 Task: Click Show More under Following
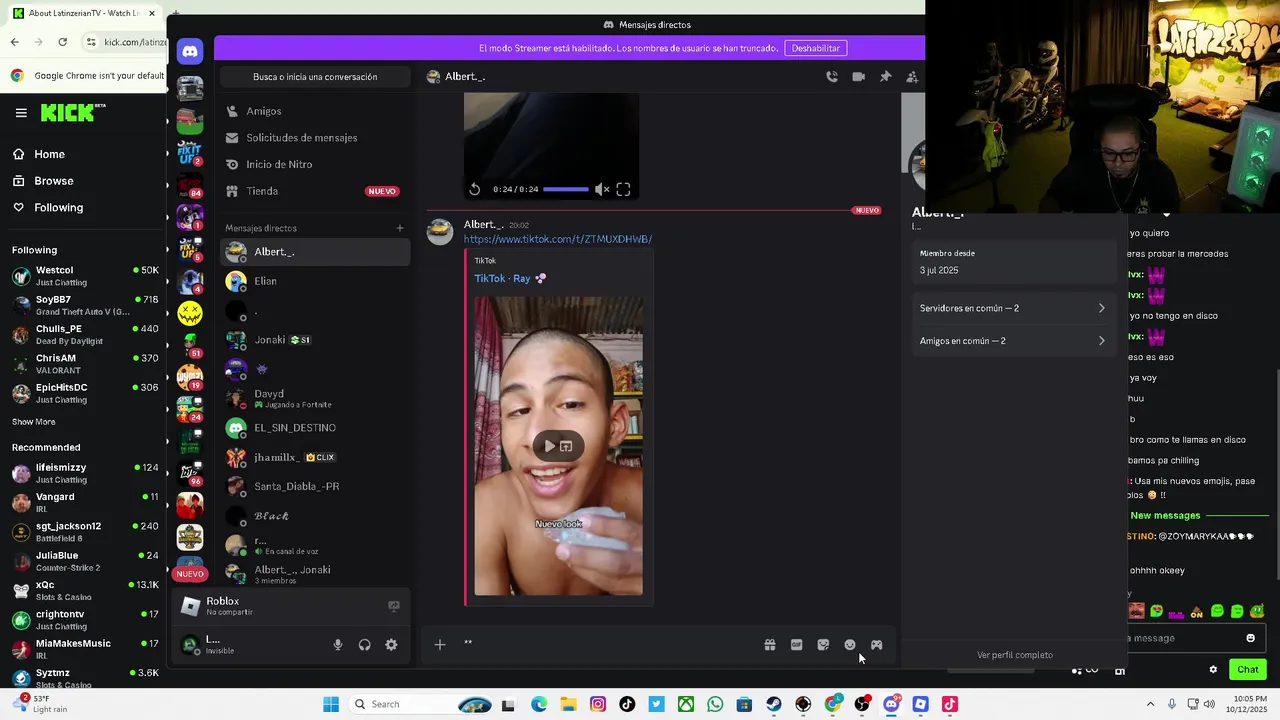33,422
